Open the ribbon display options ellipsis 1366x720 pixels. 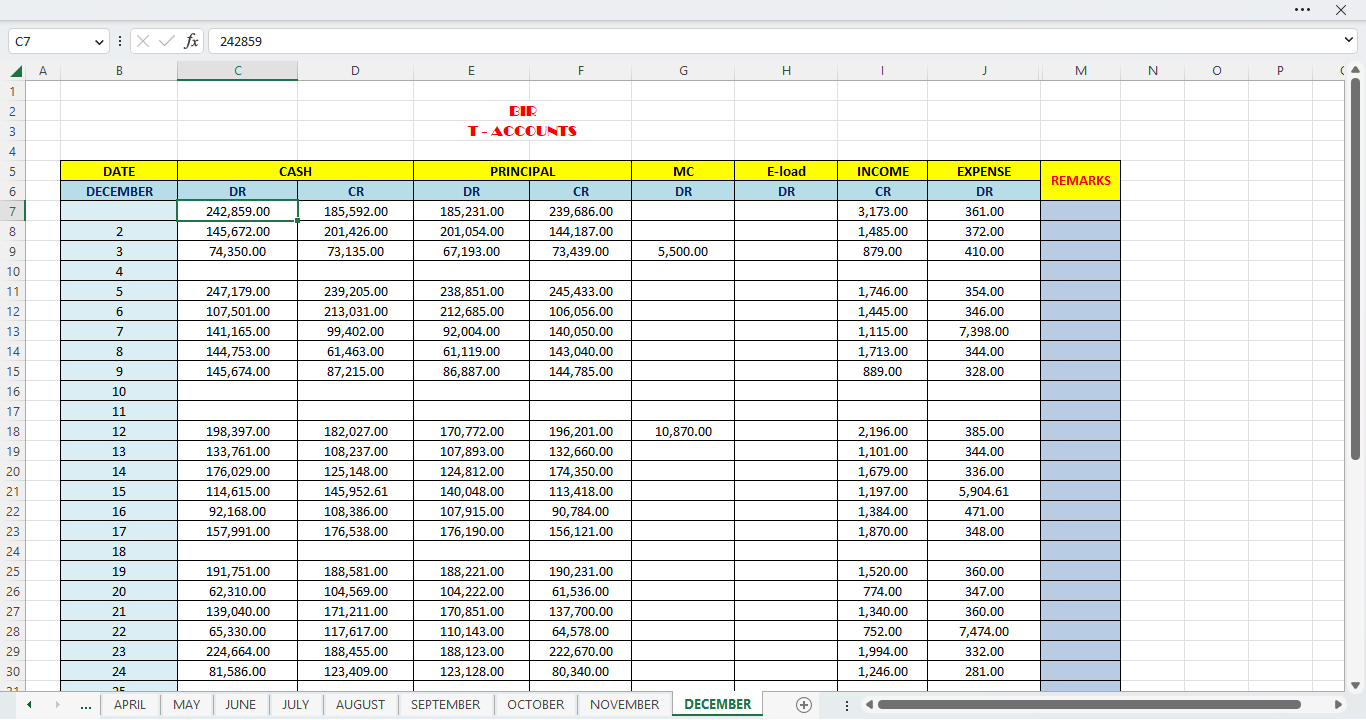[1302, 9]
